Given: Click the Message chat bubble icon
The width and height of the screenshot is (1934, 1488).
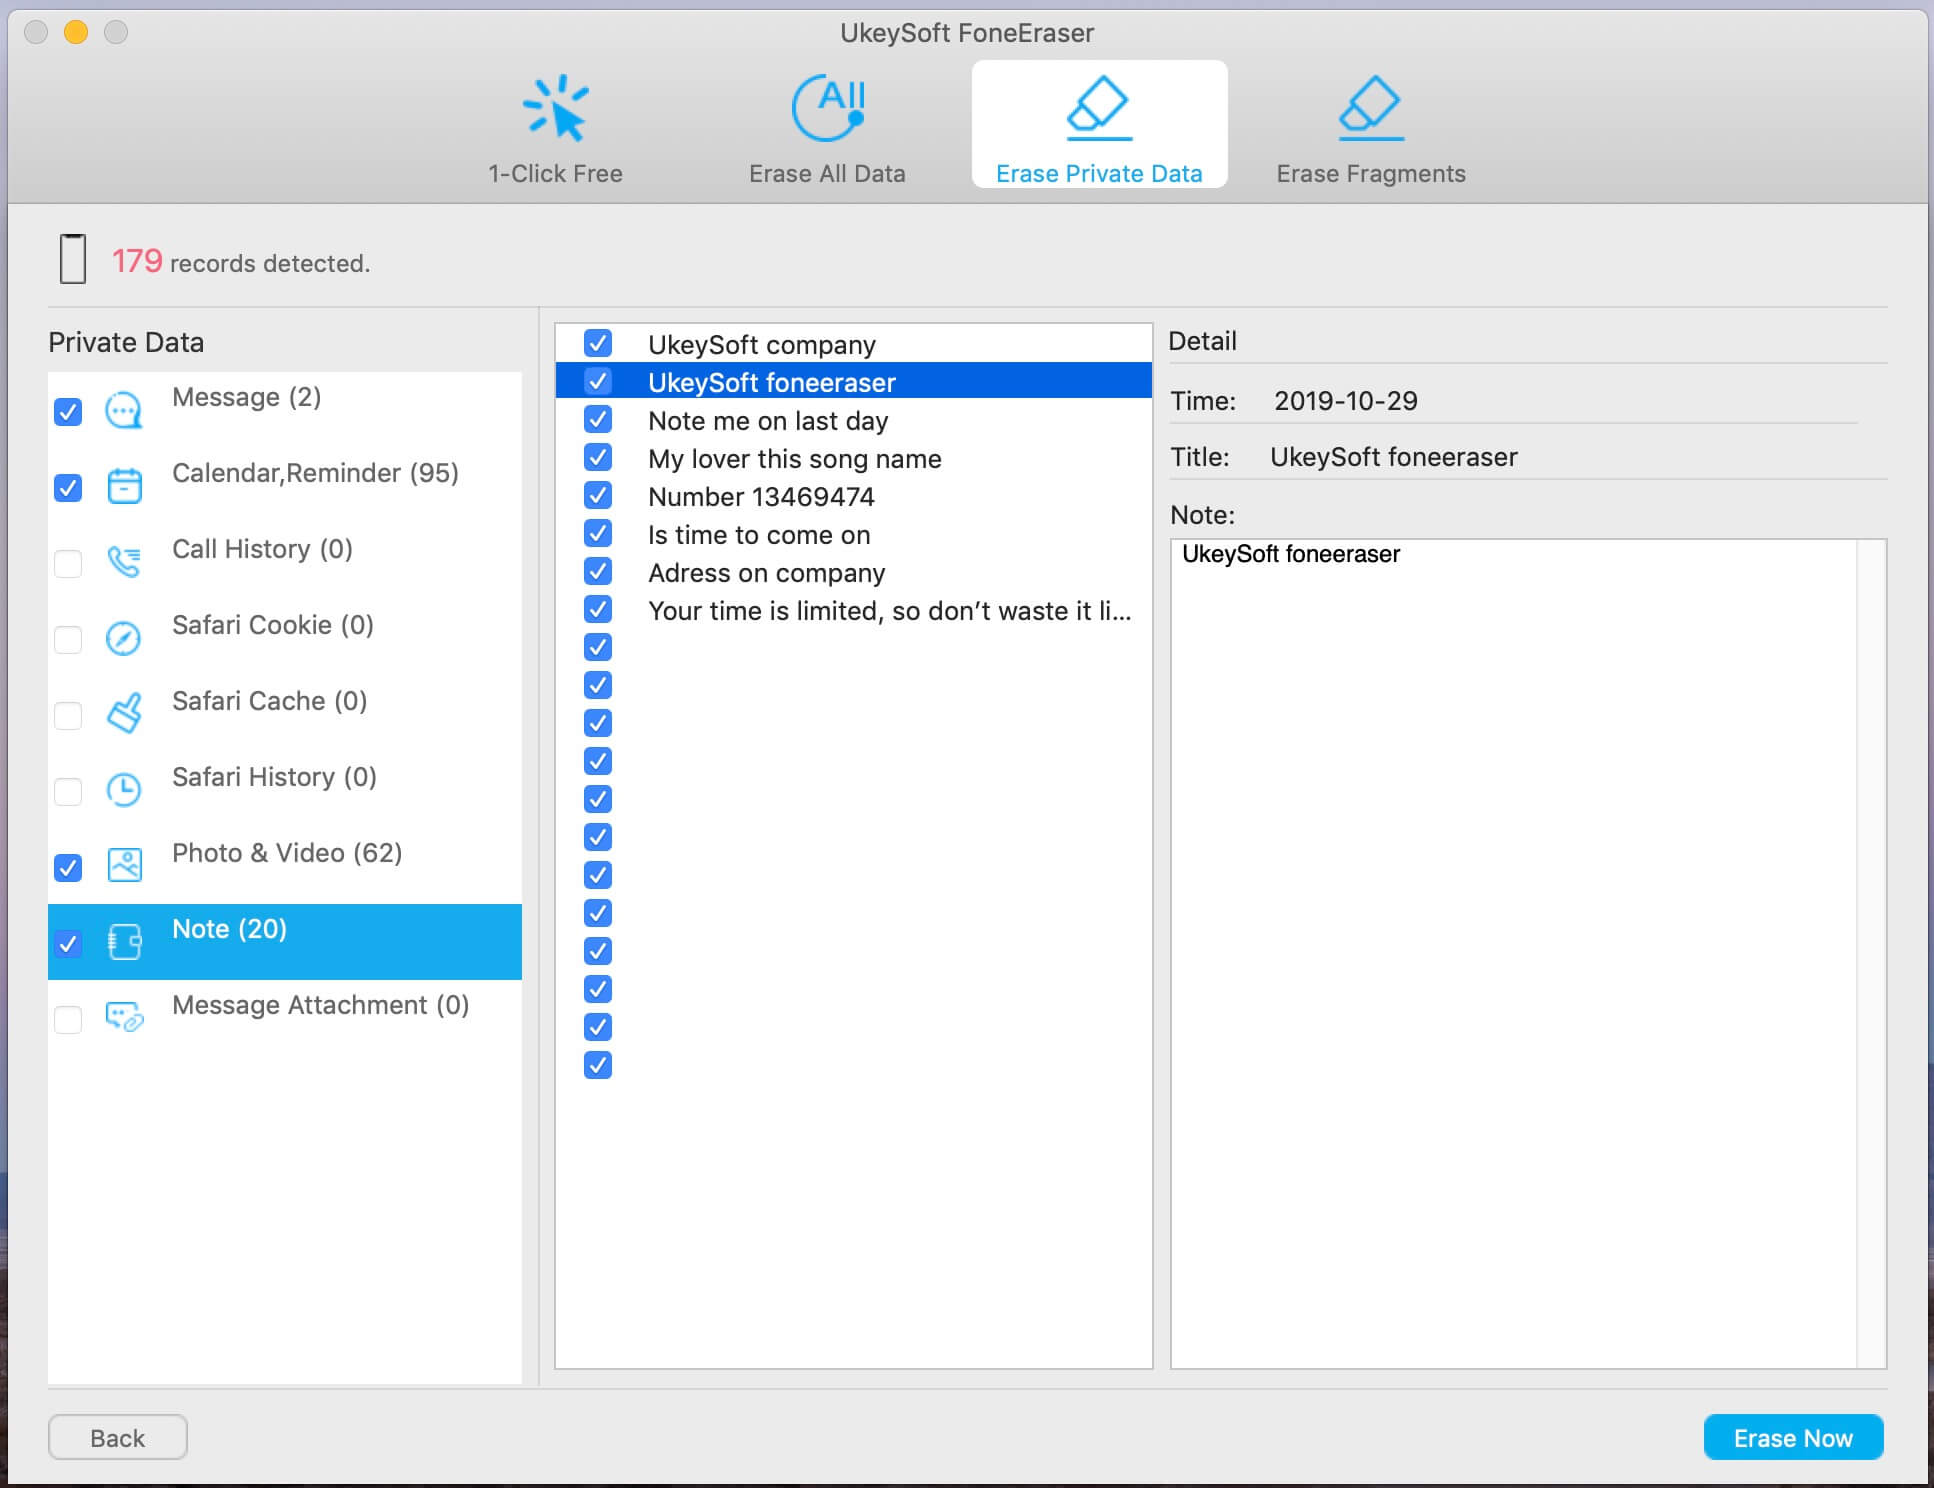Looking at the screenshot, I should (x=124, y=411).
